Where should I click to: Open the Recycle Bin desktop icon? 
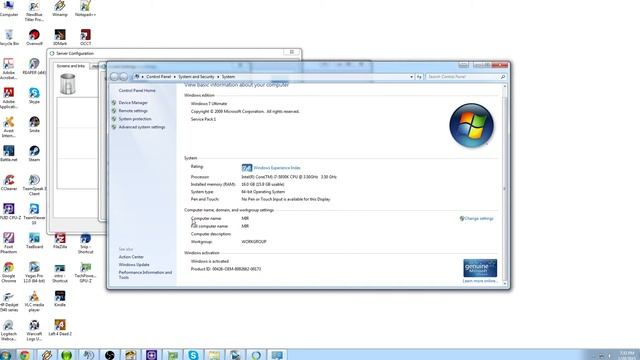pyautogui.click(x=9, y=38)
